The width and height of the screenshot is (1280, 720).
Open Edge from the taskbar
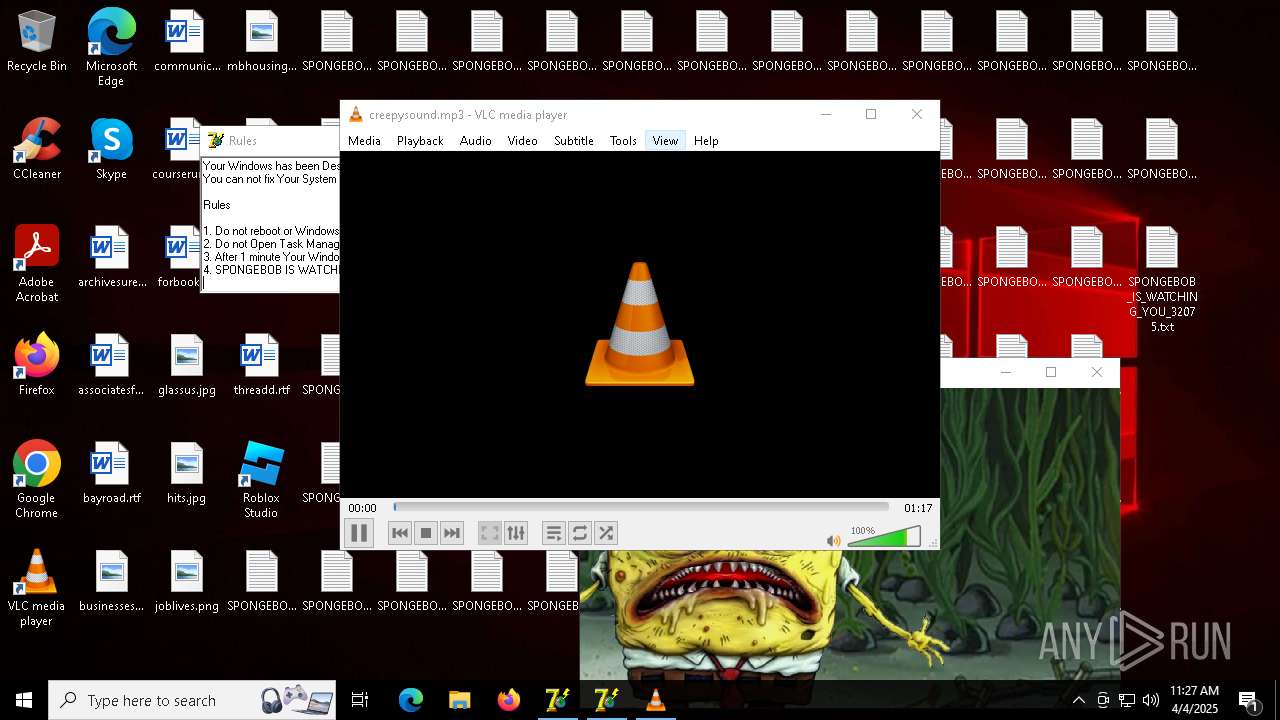411,700
